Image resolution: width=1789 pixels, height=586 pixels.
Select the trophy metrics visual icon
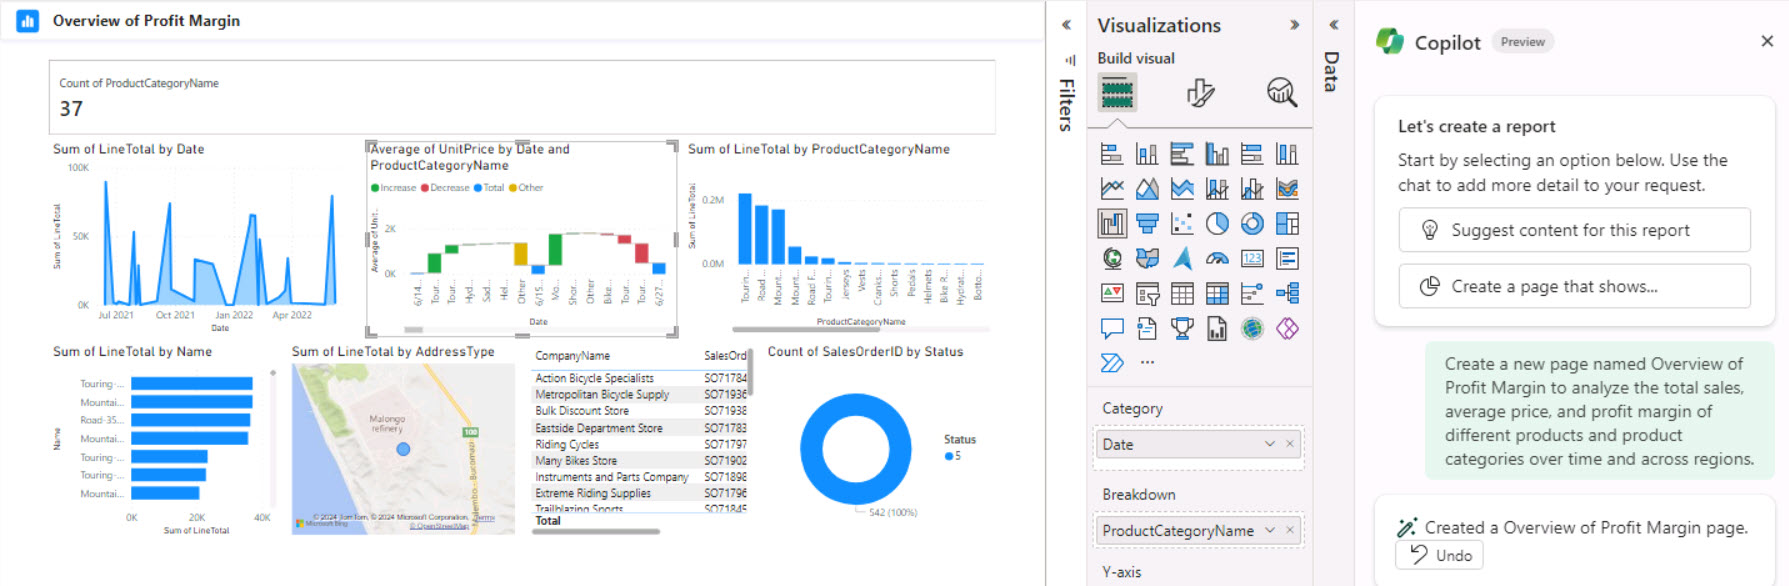pyautogui.click(x=1182, y=328)
